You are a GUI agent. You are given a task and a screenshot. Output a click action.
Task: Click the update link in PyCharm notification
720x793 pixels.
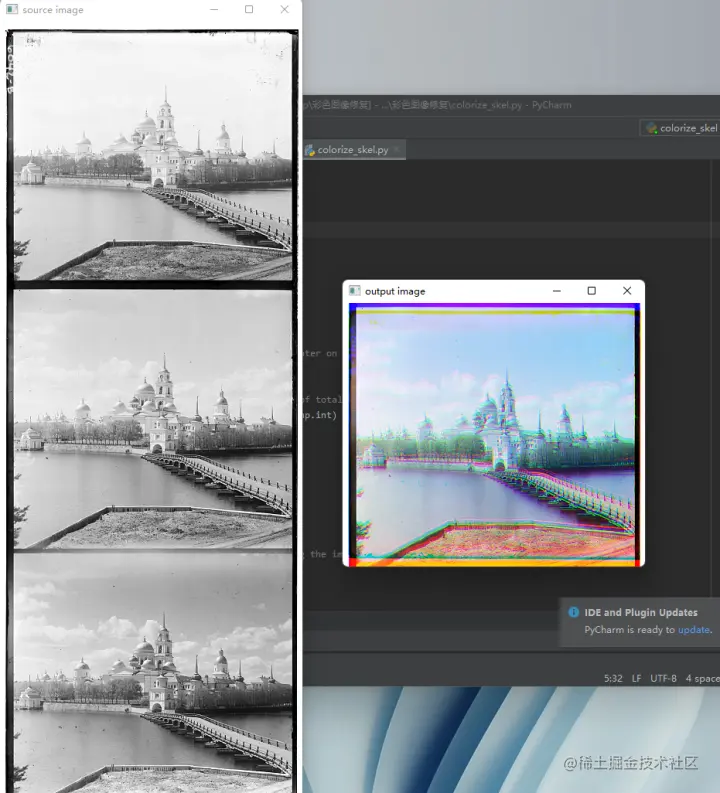pos(694,630)
